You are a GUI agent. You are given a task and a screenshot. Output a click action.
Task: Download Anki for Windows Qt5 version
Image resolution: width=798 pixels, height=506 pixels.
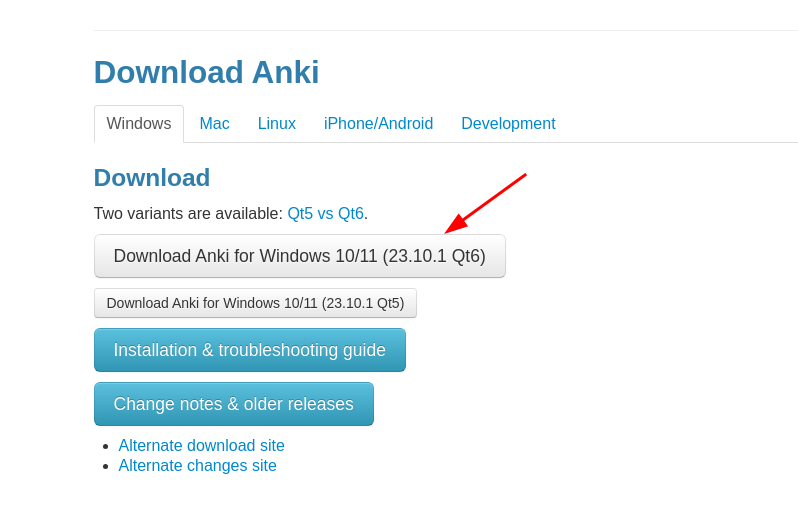255,303
